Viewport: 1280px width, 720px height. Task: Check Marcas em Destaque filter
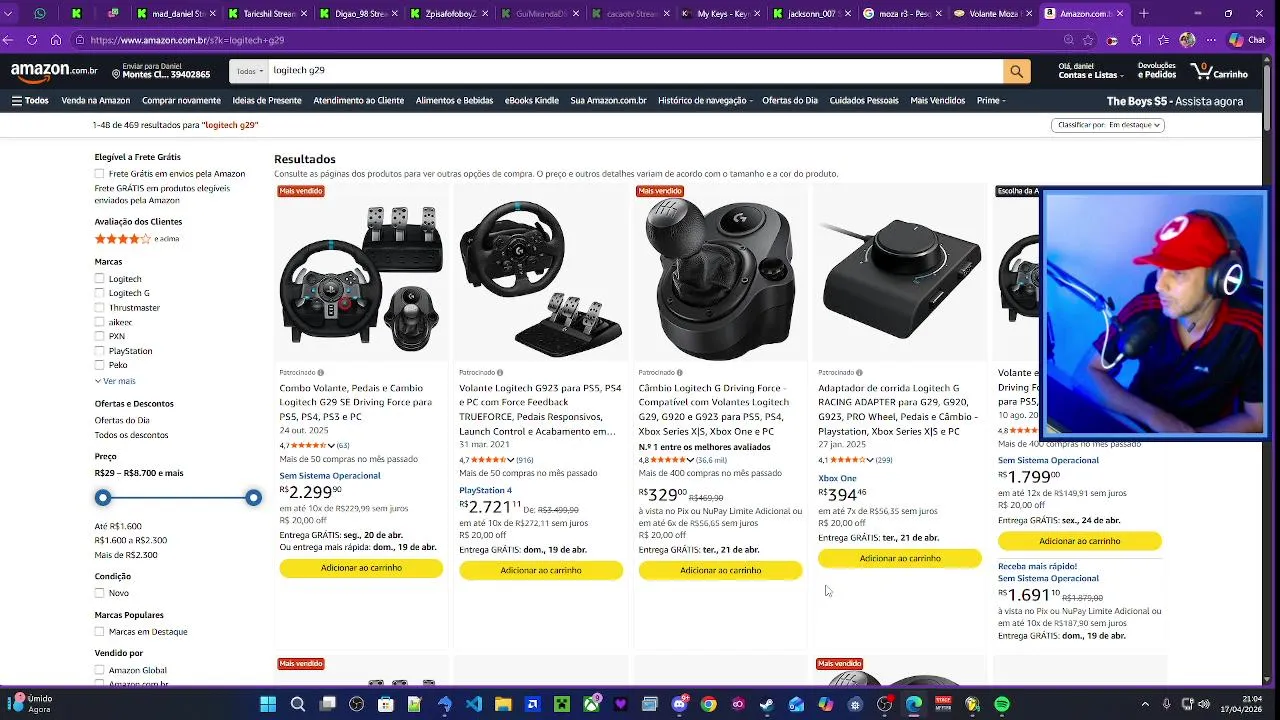[99, 632]
